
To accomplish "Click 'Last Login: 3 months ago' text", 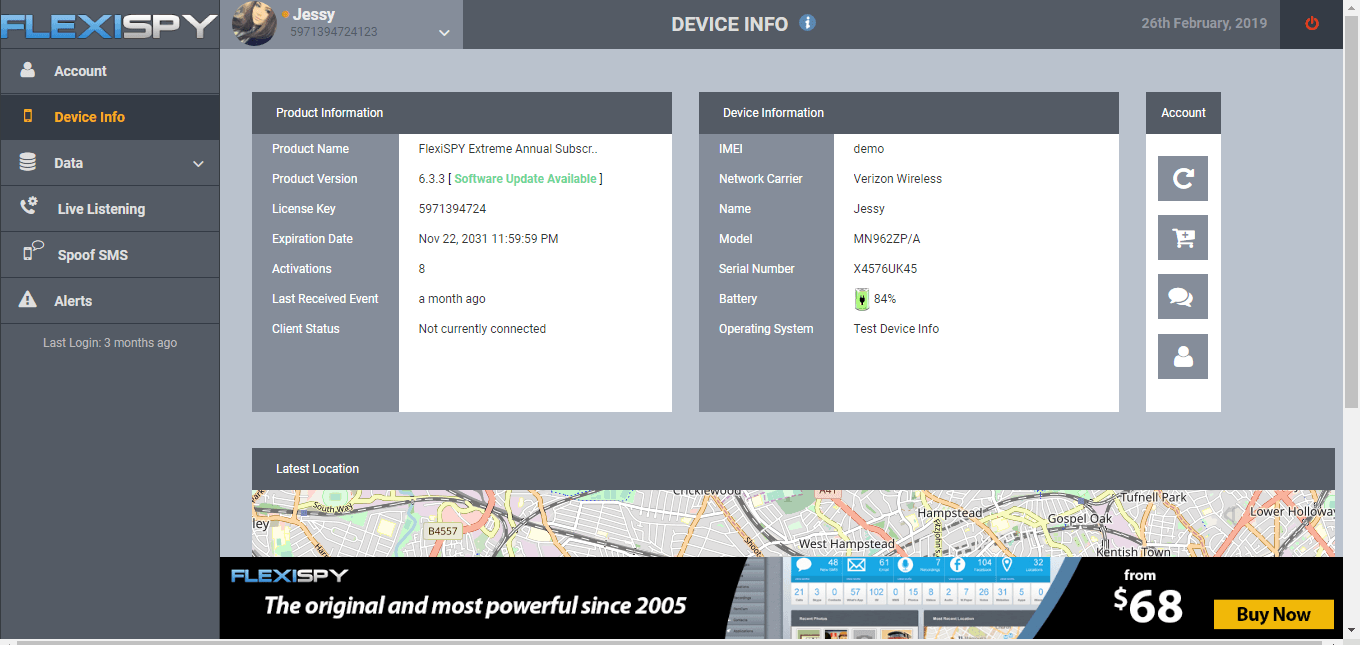I will pos(110,343).
